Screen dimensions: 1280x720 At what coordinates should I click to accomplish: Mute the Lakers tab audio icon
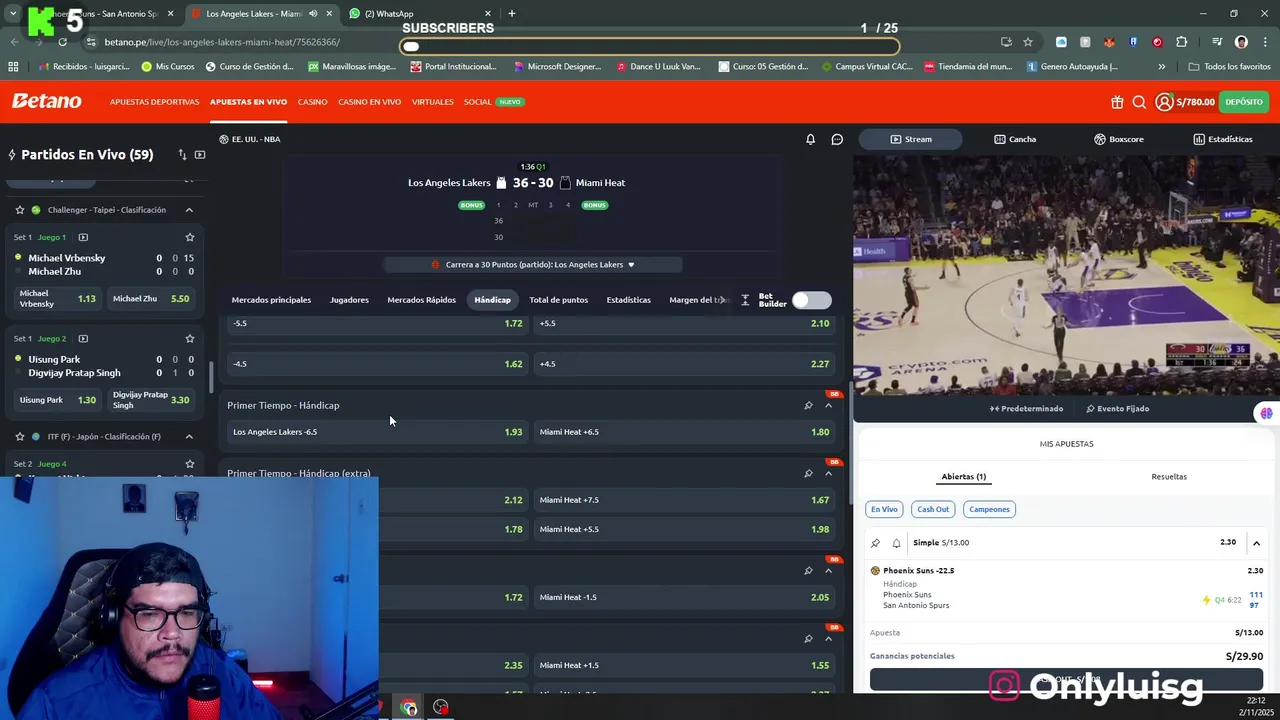(313, 14)
